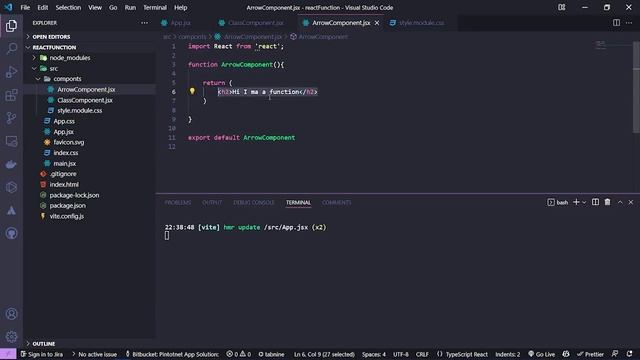Open the GitHub icon in activity bar
The image size is (640, 360).
(11, 233)
